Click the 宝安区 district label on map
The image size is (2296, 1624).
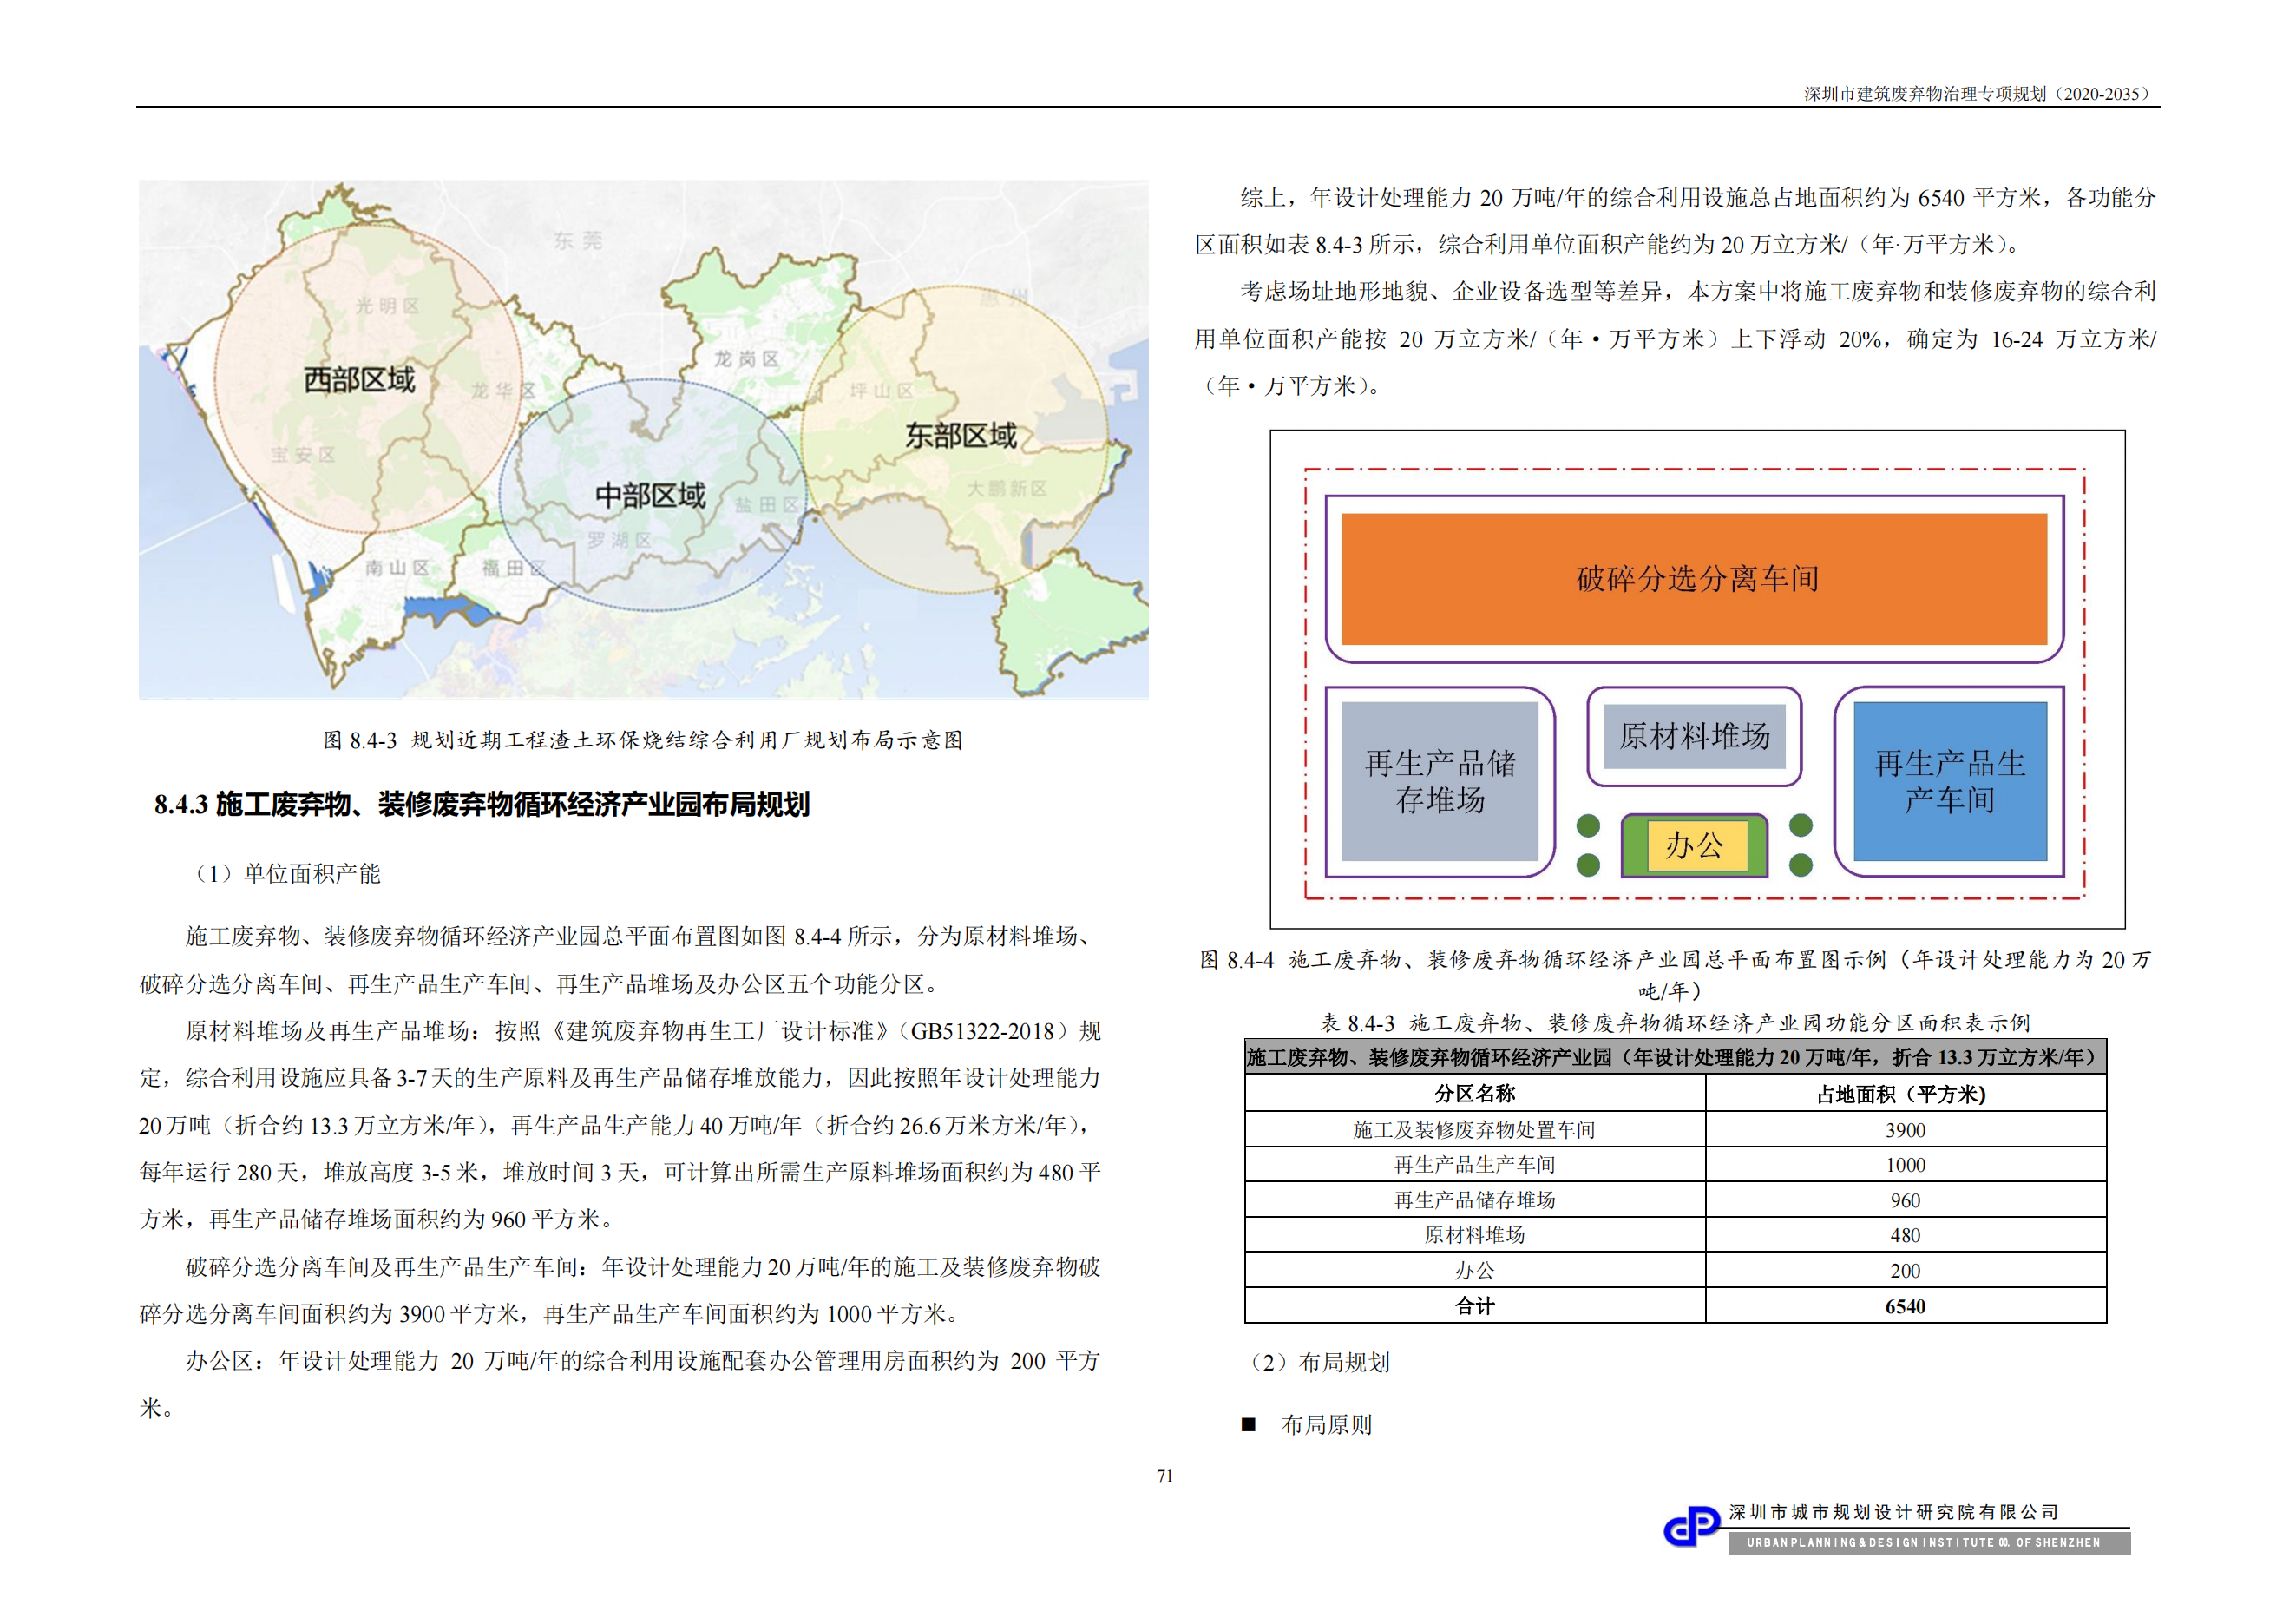click(303, 455)
